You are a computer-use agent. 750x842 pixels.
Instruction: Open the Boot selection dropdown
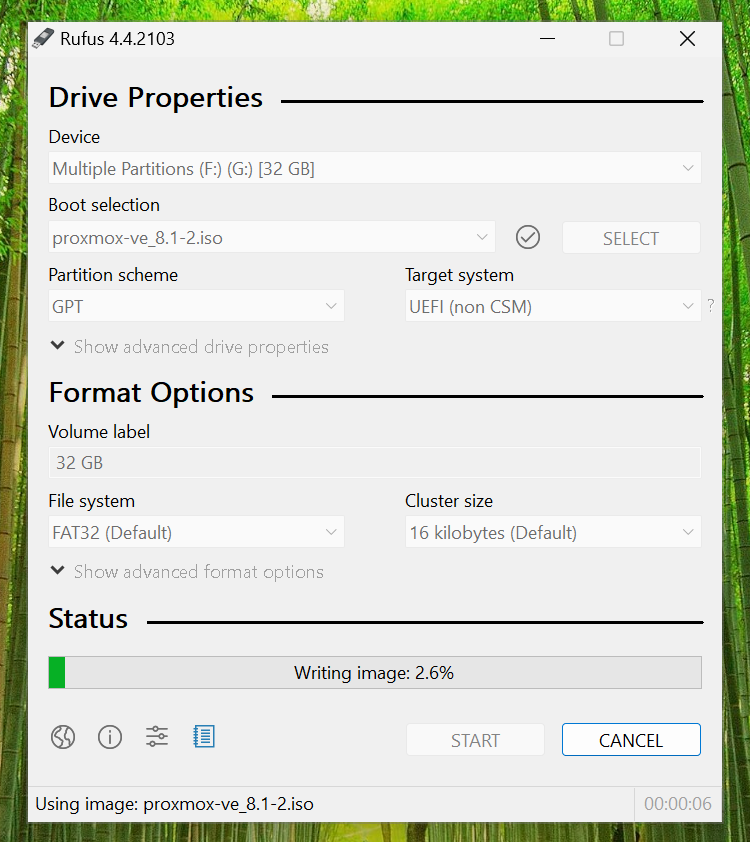[272, 237]
